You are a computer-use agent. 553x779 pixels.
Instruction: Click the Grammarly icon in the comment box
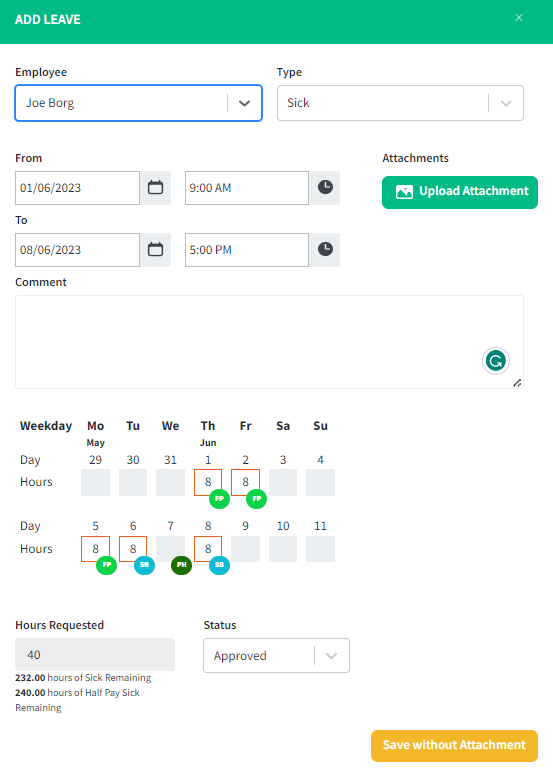(495, 361)
